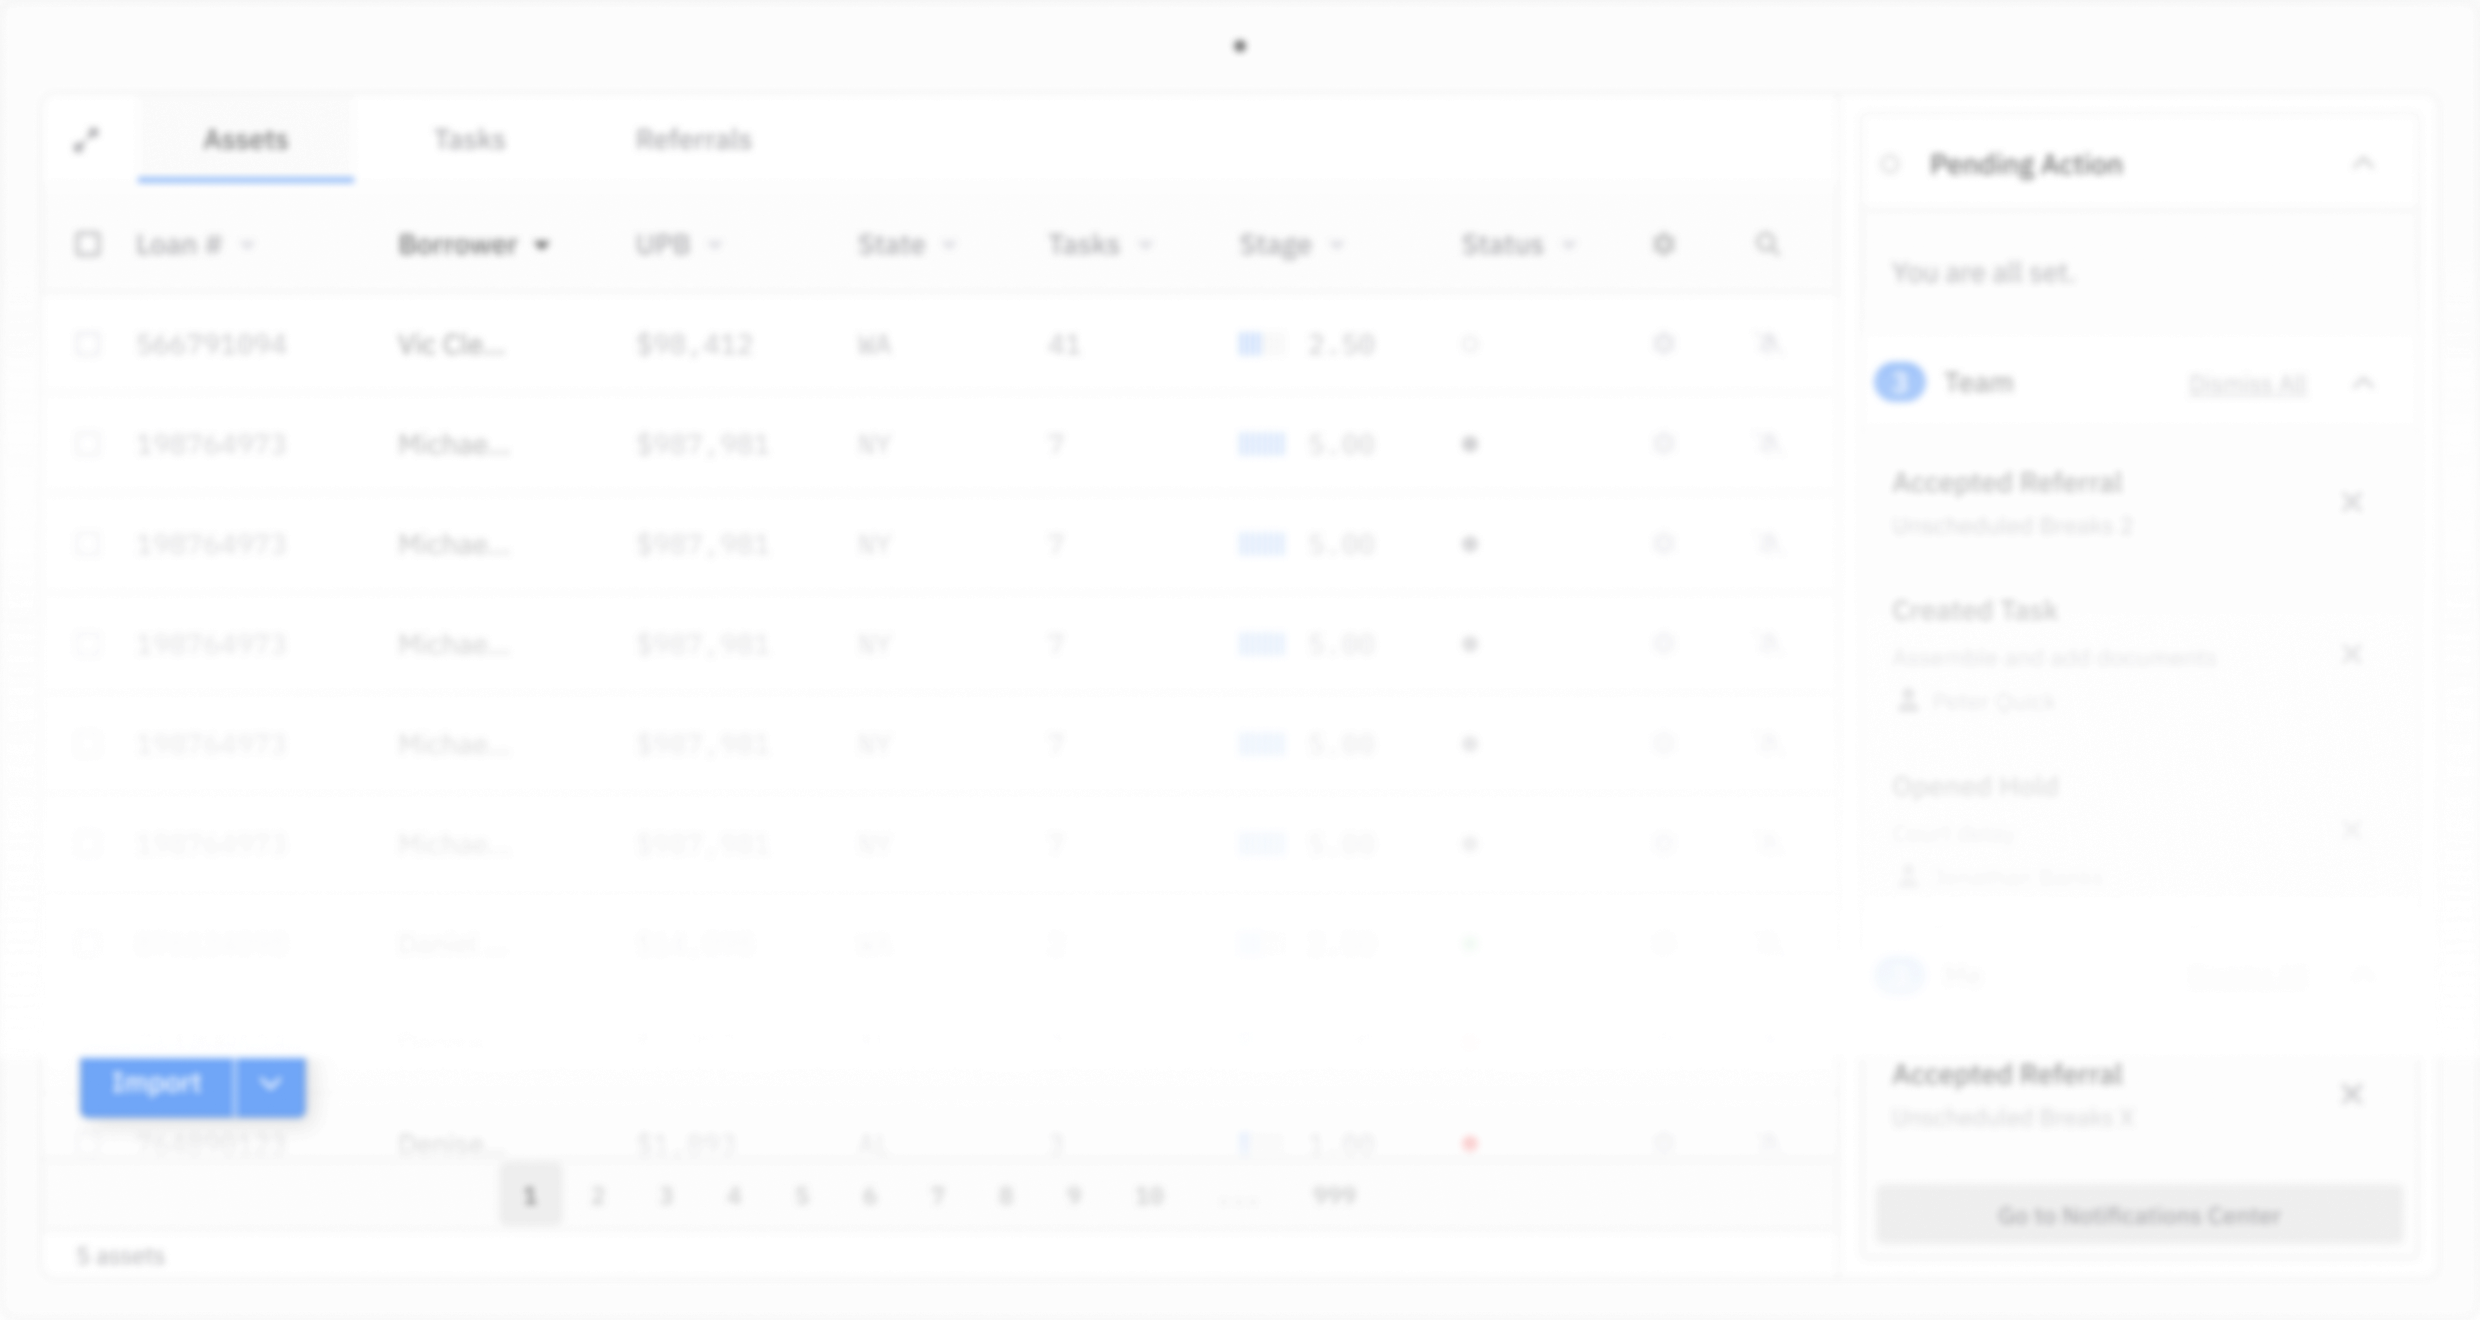This screenshot has width=2480, height=1320.
Task: Click Go to Notifications Center button
Action: coord(2138,1215)
